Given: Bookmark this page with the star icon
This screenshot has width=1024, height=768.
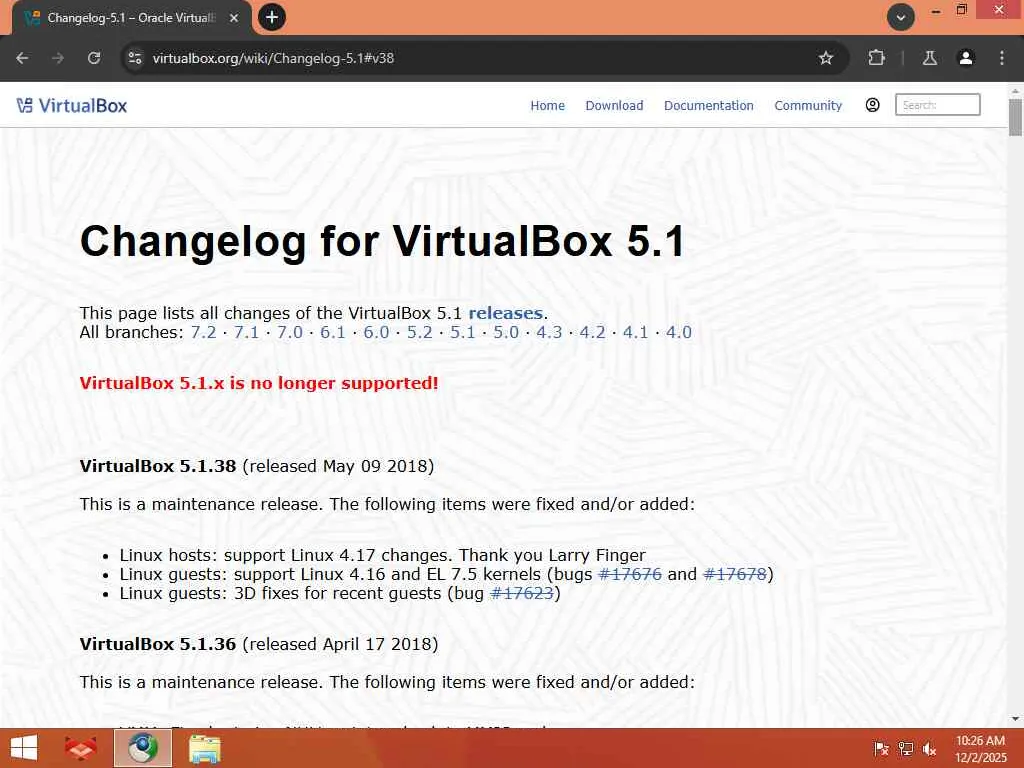Looking at the screenshot, I should coord(825,58).
